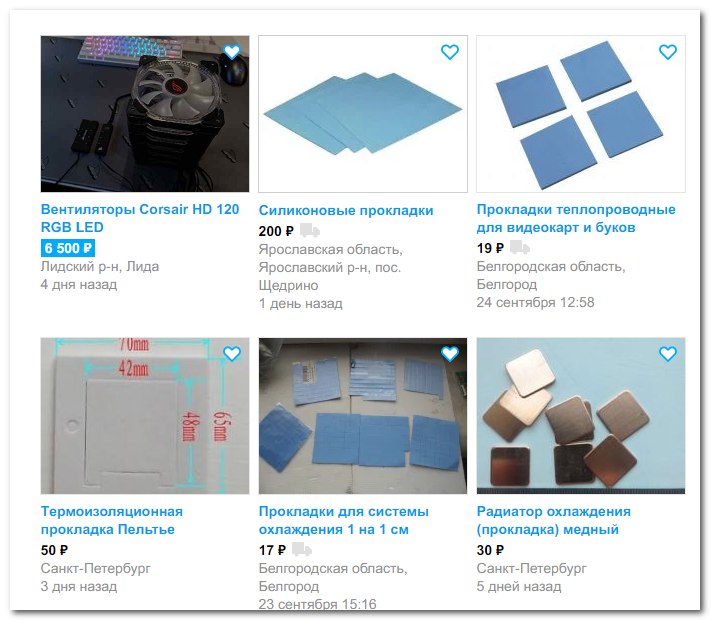711x621 pixels.
Task: Click delivery truck icon beside 19 ₽
Action: (x=520, y=247)
